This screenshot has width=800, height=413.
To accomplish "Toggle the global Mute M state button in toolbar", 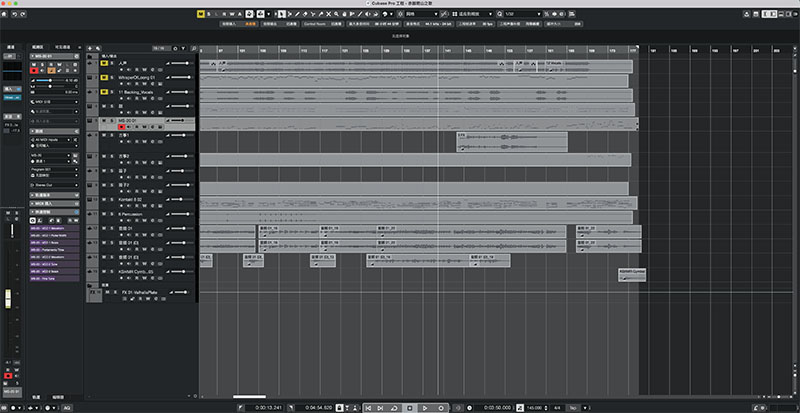I will pos(202,14).
